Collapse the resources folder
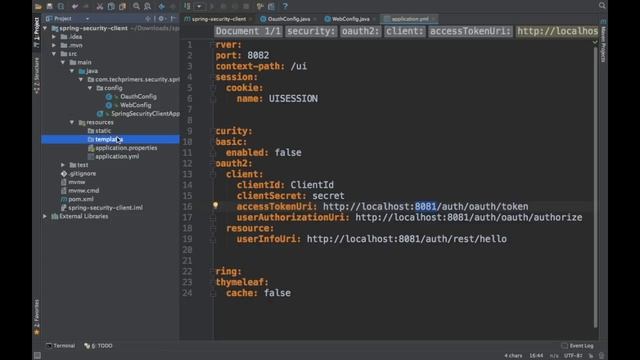 pos(72,122)
